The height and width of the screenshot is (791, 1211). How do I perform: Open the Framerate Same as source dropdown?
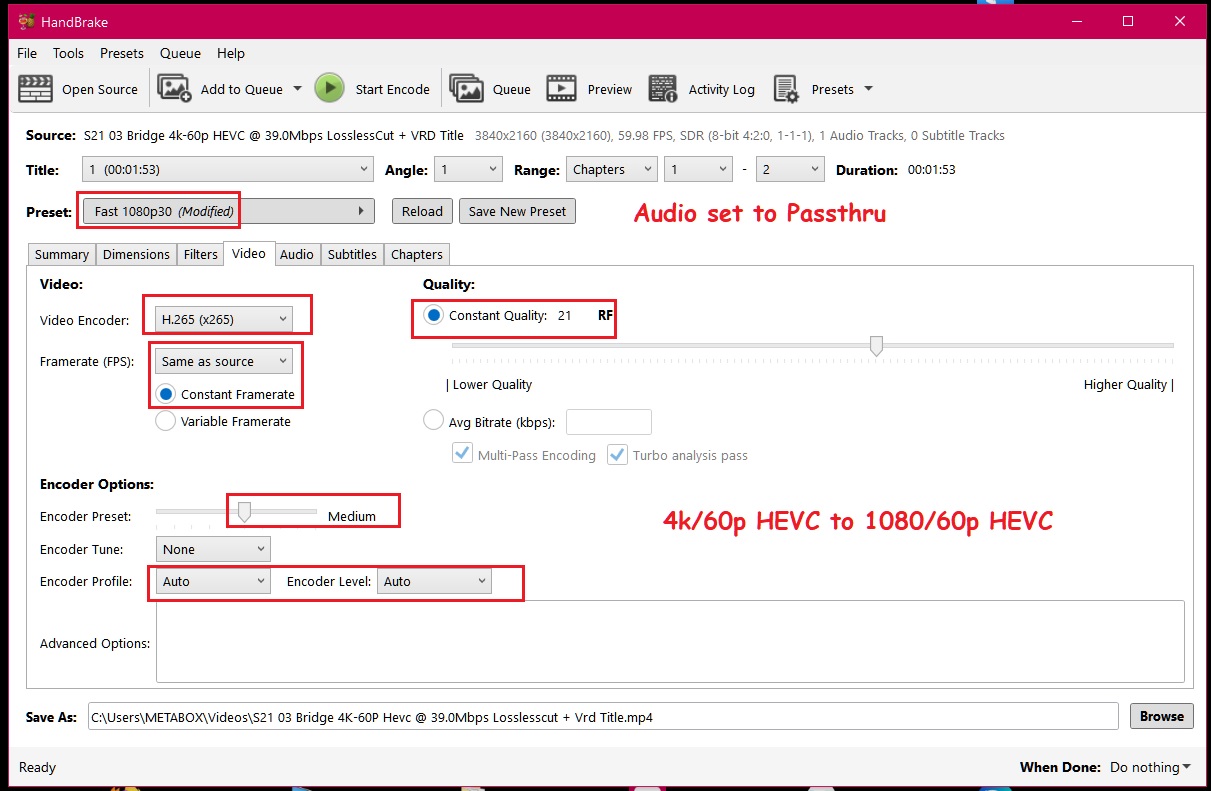(x=223, y=362)
